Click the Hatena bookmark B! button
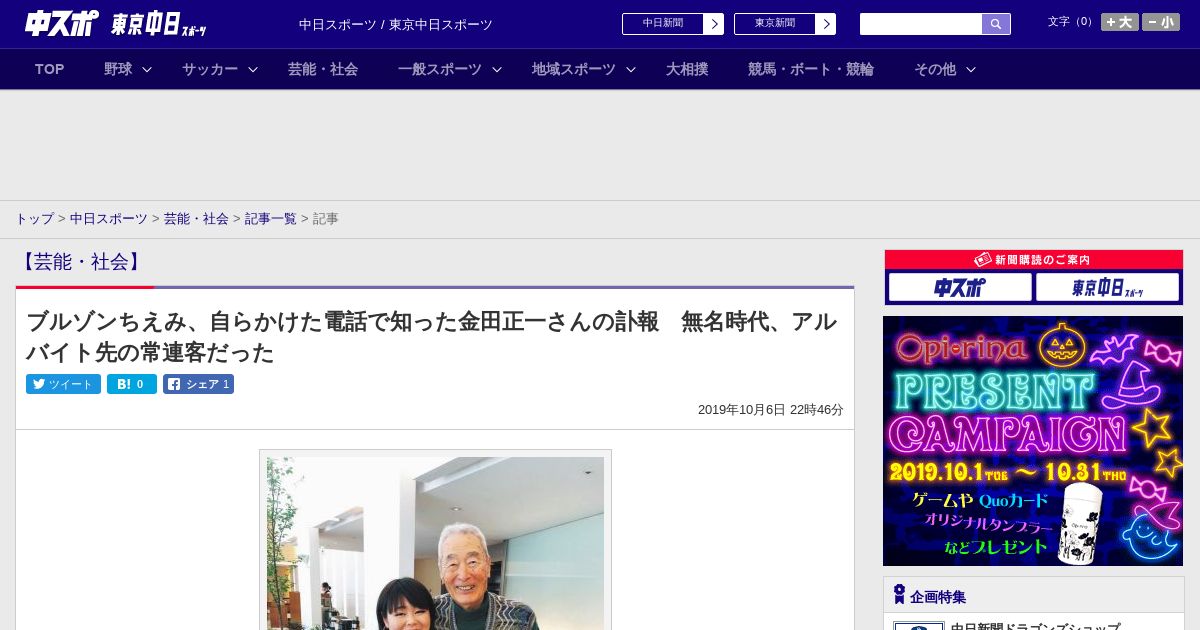 coord(131,384)
